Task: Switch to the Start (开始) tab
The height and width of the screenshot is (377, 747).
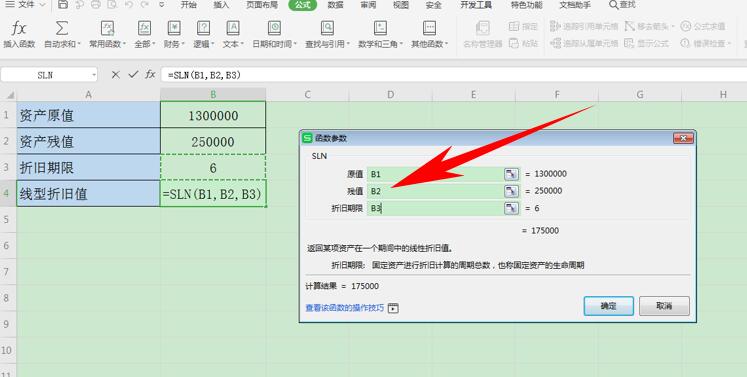Action: (x=189, y=5)
